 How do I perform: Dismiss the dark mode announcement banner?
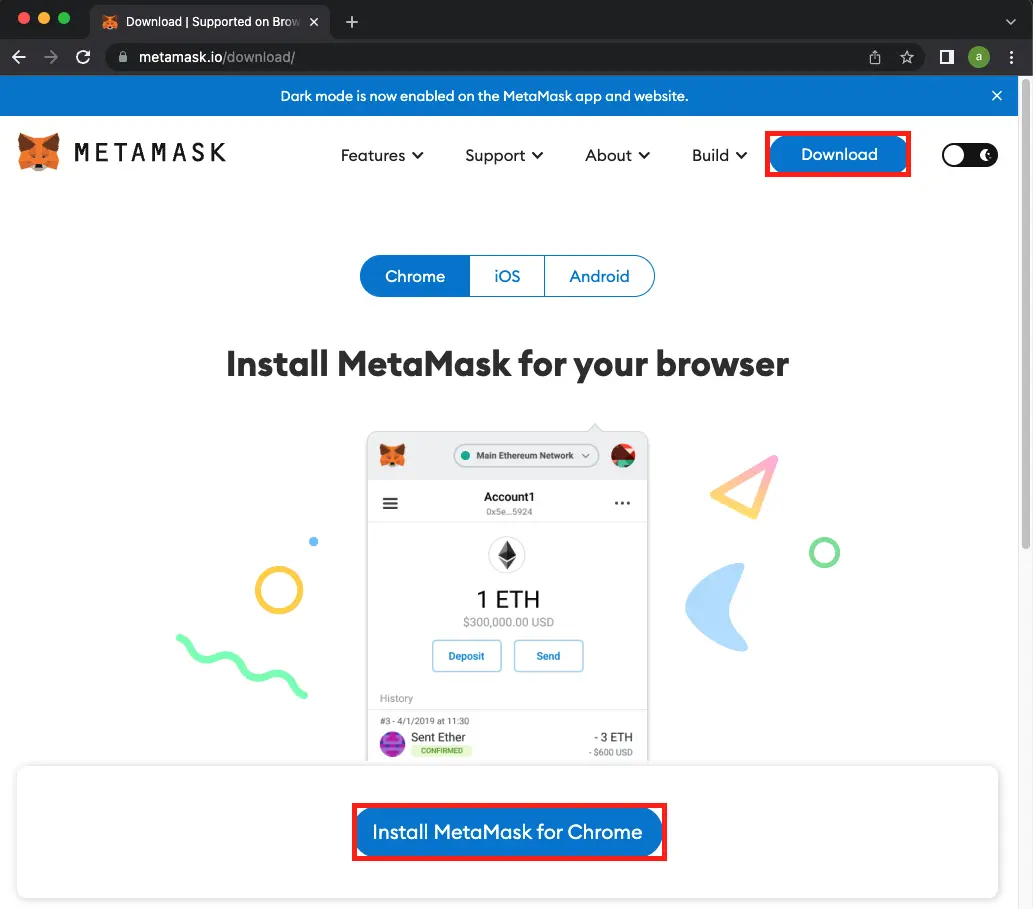click(x=997, y=96)
